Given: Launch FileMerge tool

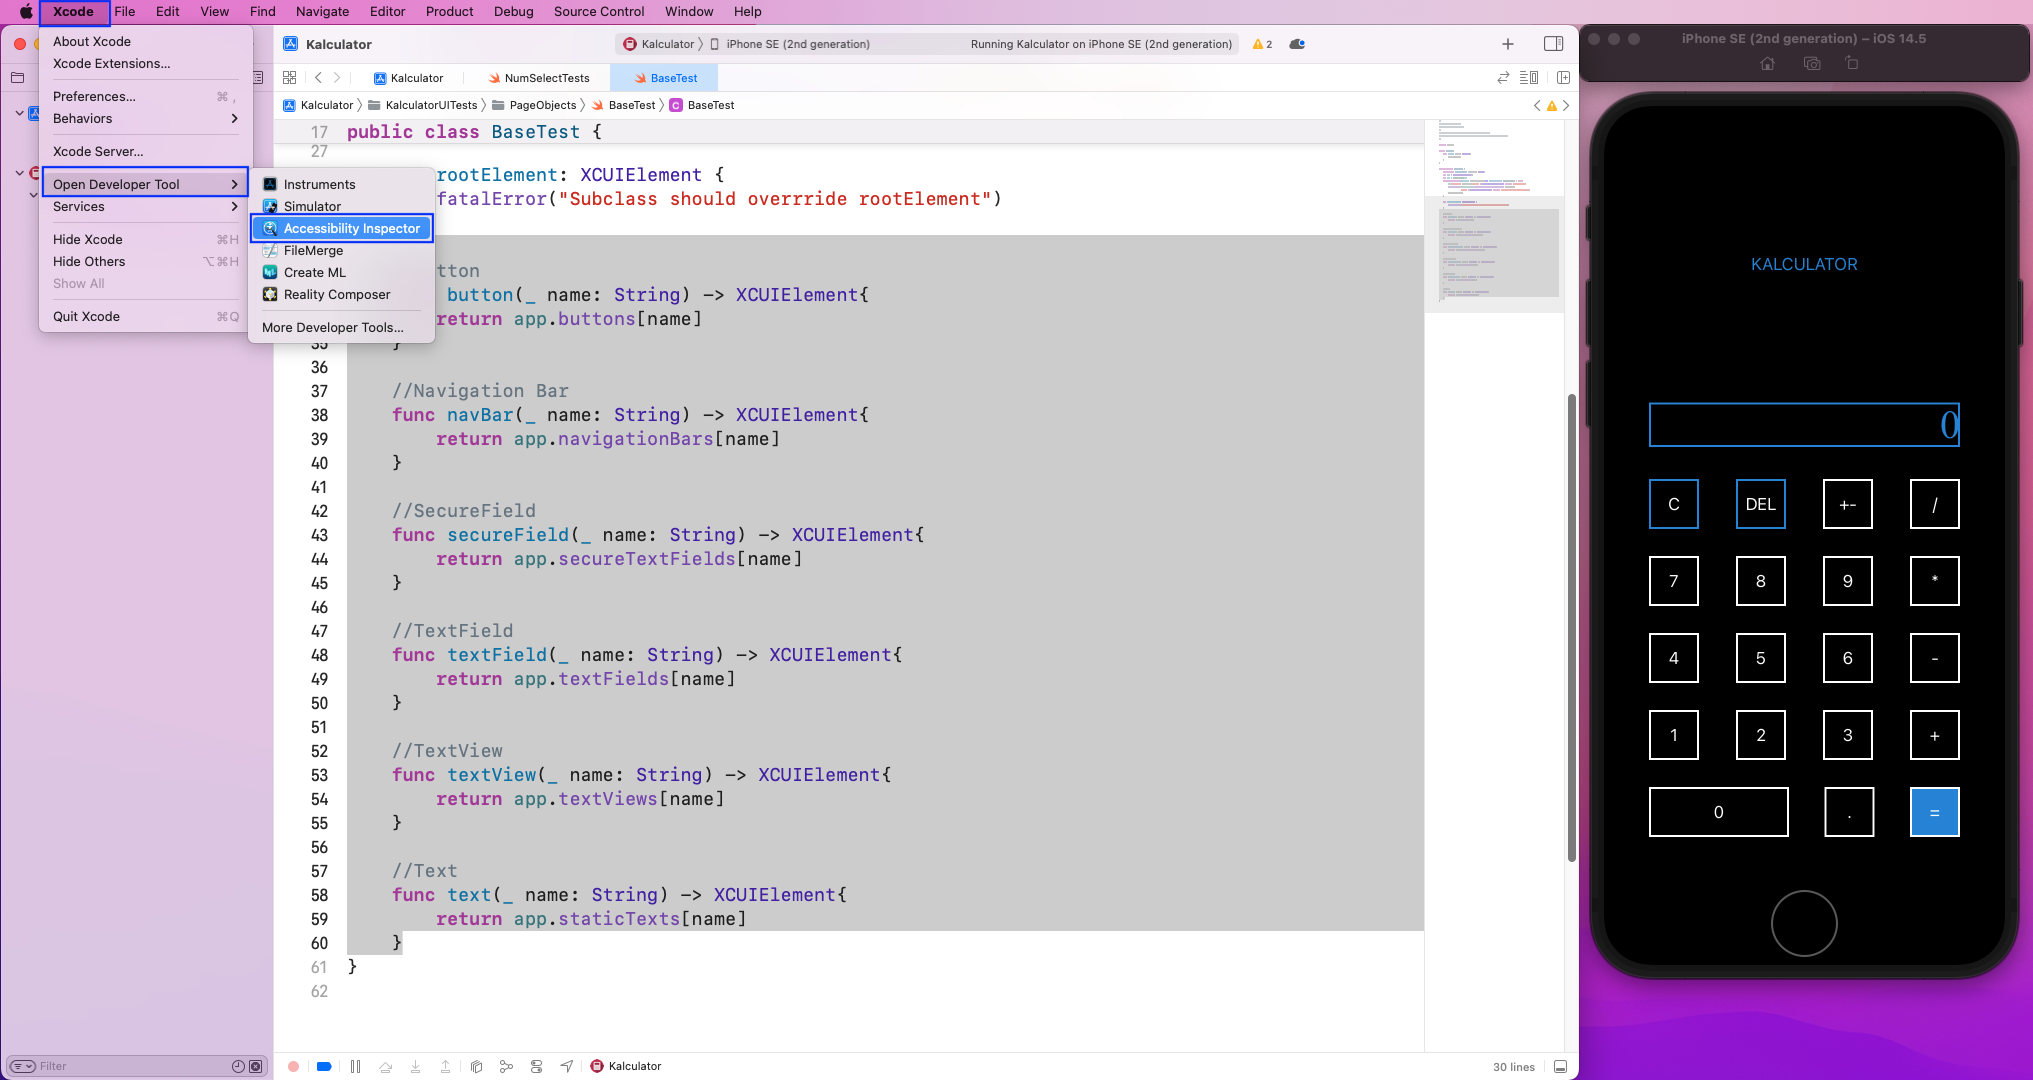Looking at the screenshot, I should click(313, 249).
